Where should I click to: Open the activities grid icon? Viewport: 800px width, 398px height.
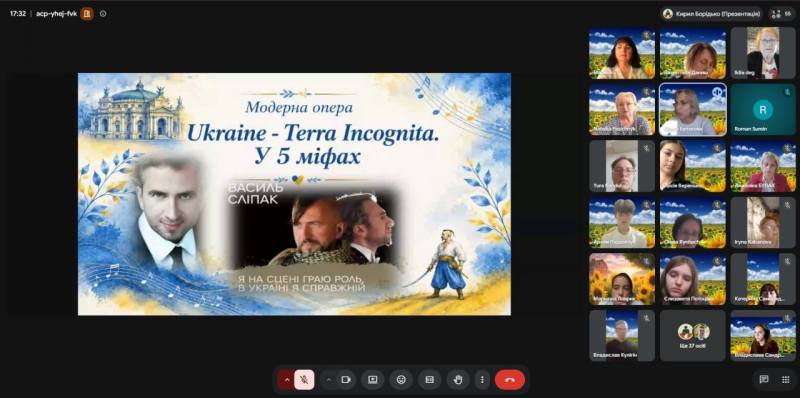tap(786, 379)
